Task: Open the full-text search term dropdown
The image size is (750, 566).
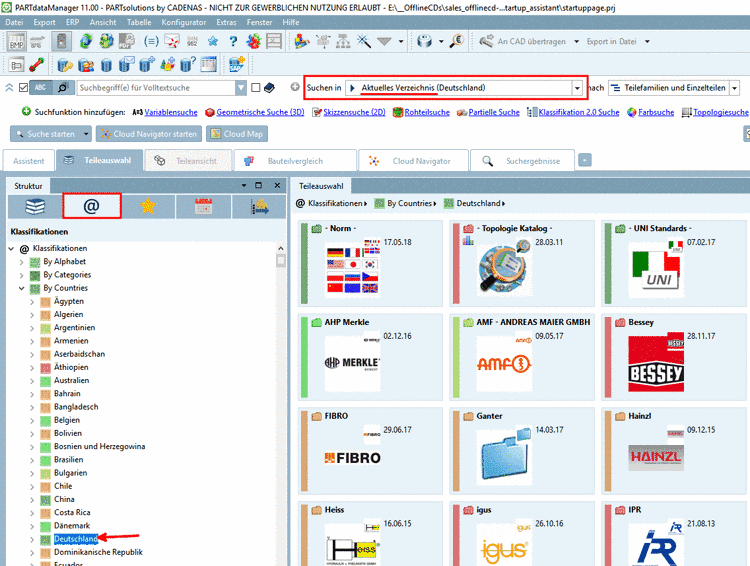Action: click(x=241, y=88)
